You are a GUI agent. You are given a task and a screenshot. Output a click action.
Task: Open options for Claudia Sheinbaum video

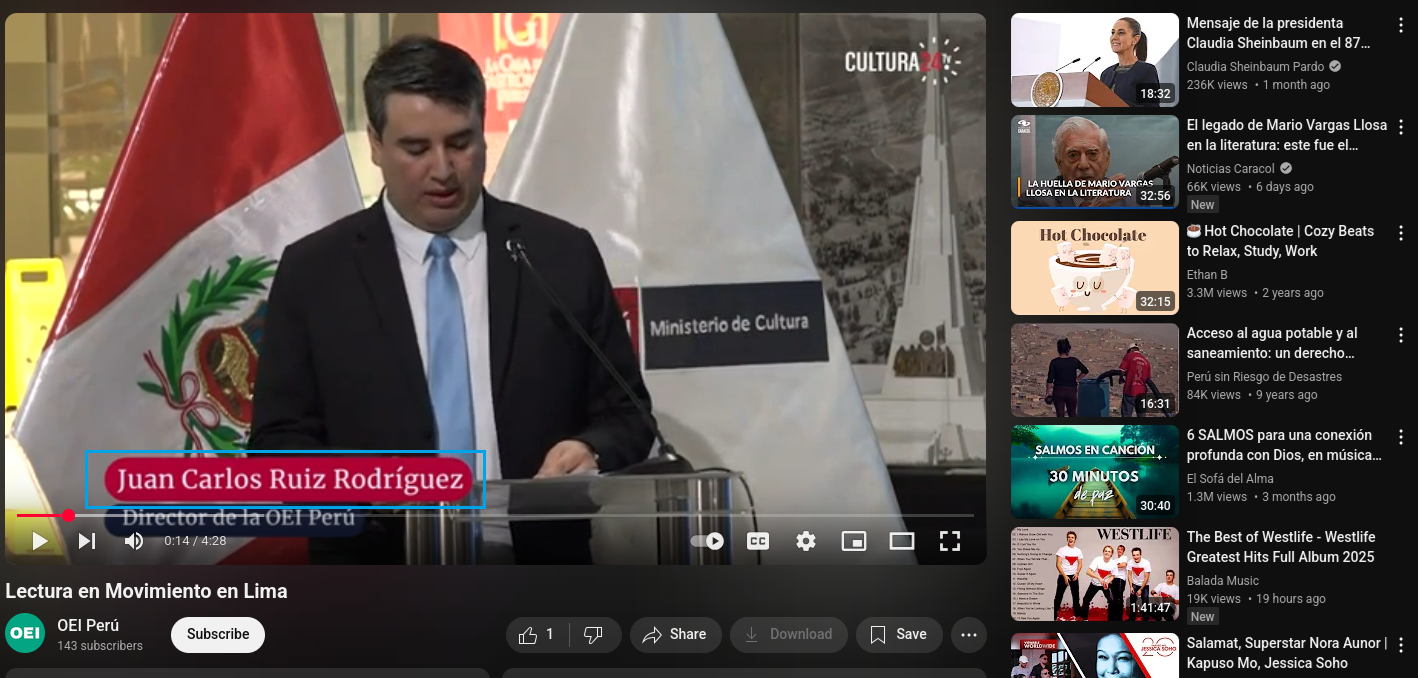1400,27
